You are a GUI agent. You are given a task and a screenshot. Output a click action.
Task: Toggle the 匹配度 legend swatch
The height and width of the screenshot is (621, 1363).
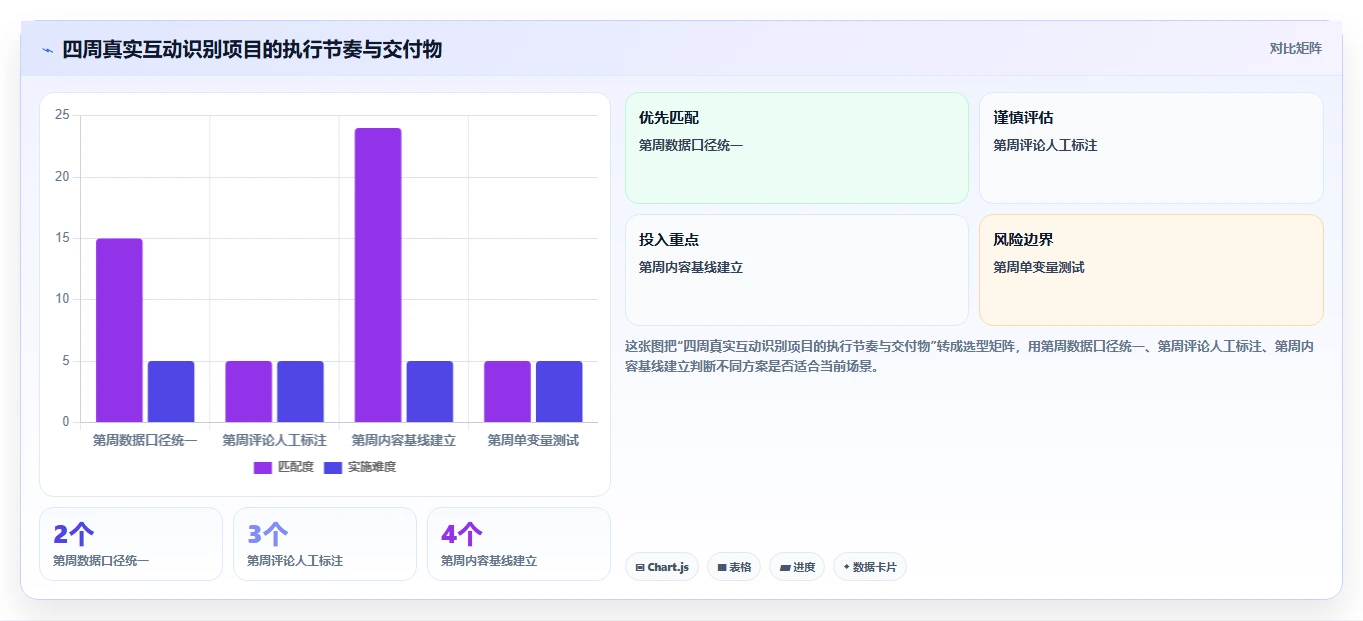tap(263, 468)
